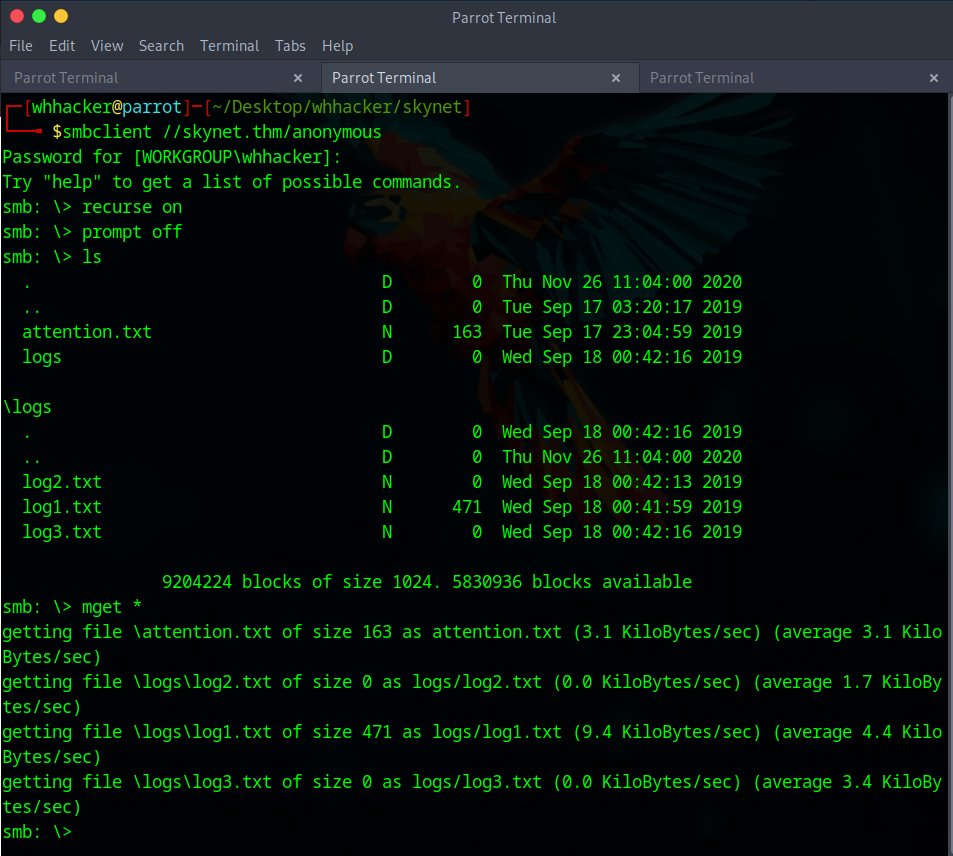Image resolution: width=953 pixels, height=856 pixels.
Task: Close the active middle terminal tab
Action: pyautogui.click(x=616, y=78)
